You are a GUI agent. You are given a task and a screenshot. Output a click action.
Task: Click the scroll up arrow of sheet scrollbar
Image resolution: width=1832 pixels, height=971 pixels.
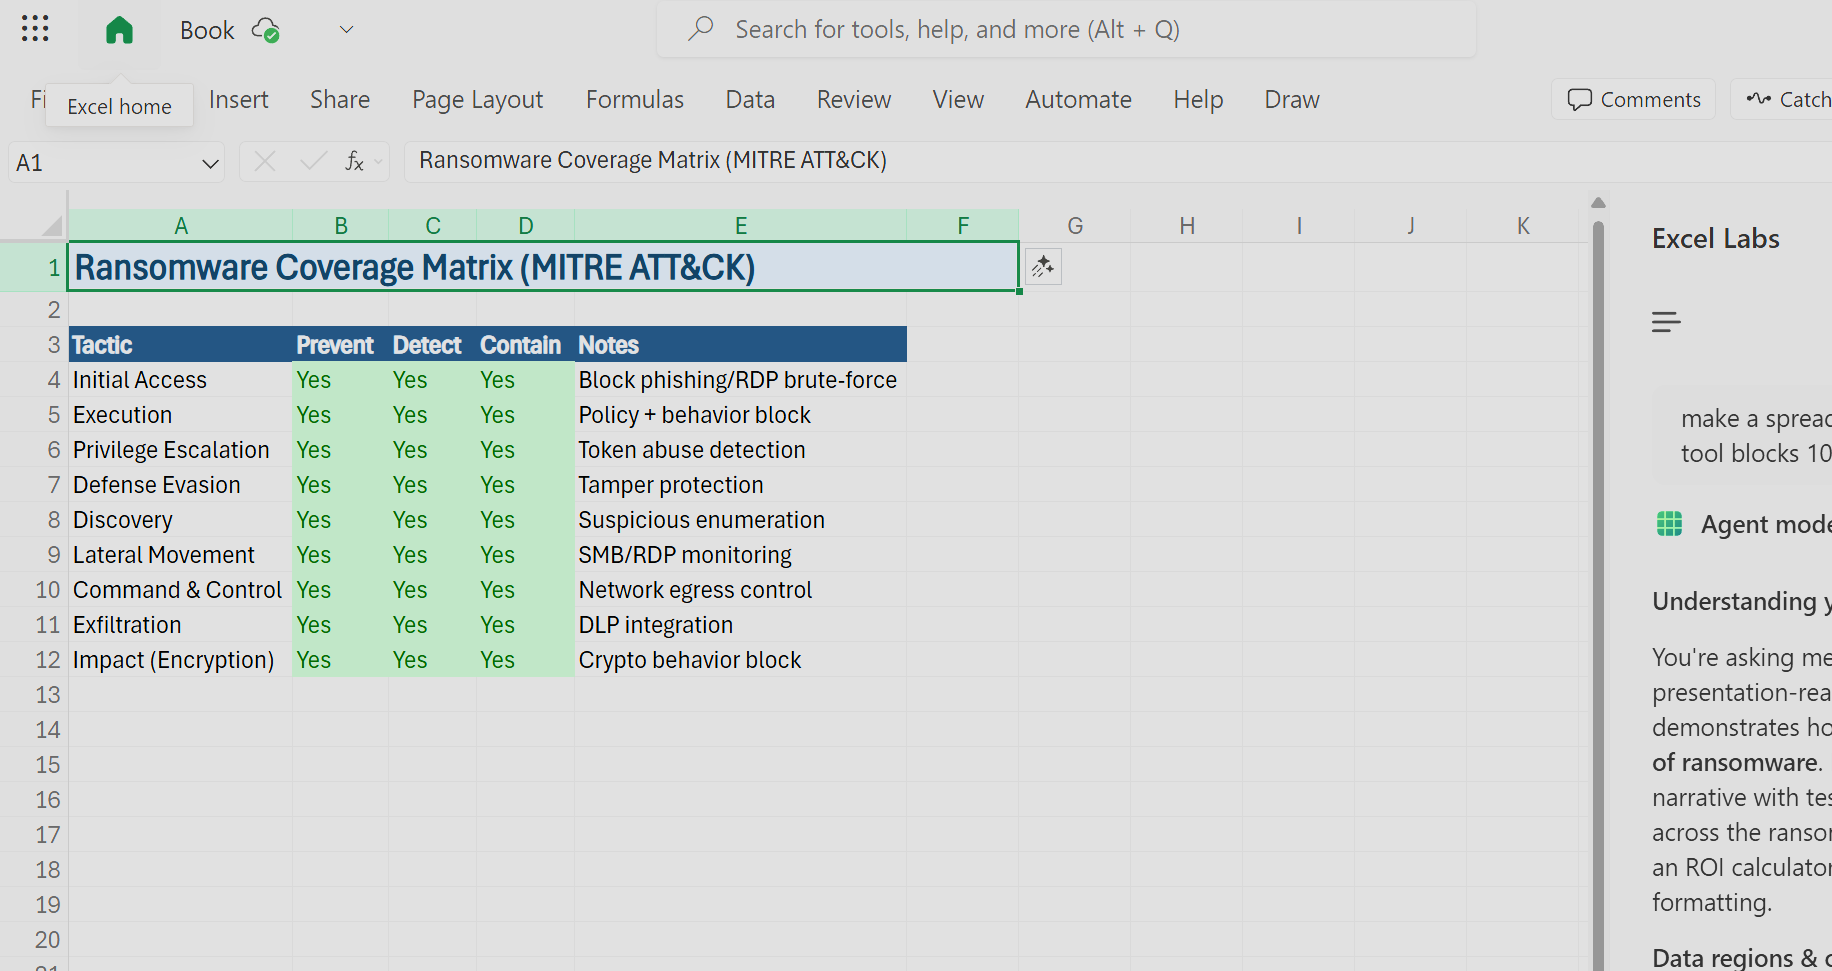(x=1598, y=203)
